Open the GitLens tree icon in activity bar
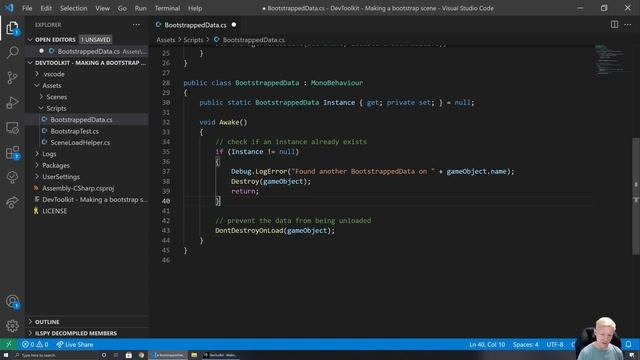The height and width of the screenshot is (360, 640). tap(12, 177)
